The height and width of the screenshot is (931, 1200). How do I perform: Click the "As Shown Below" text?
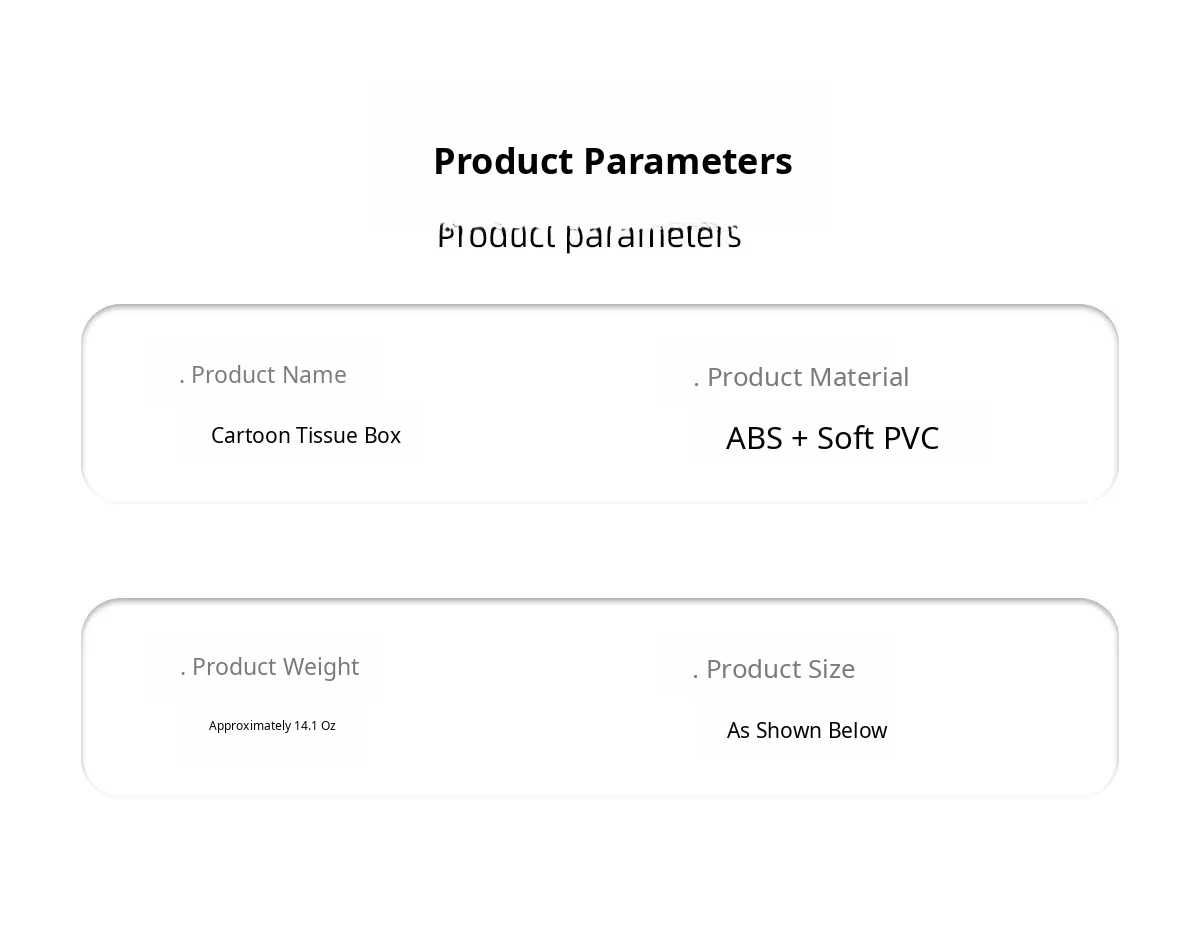coord(806,731)
